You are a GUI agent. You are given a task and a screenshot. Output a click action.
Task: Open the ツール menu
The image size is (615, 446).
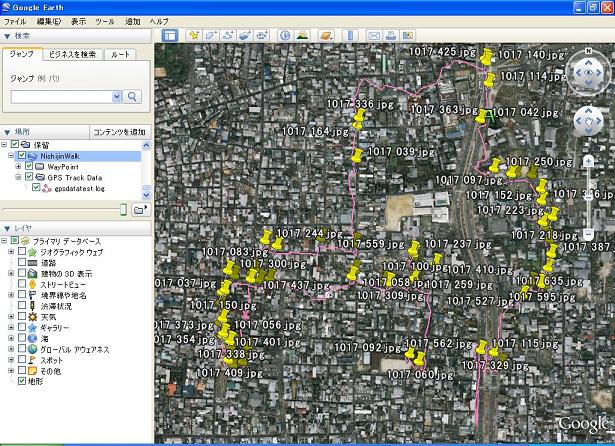click(105, 22)
